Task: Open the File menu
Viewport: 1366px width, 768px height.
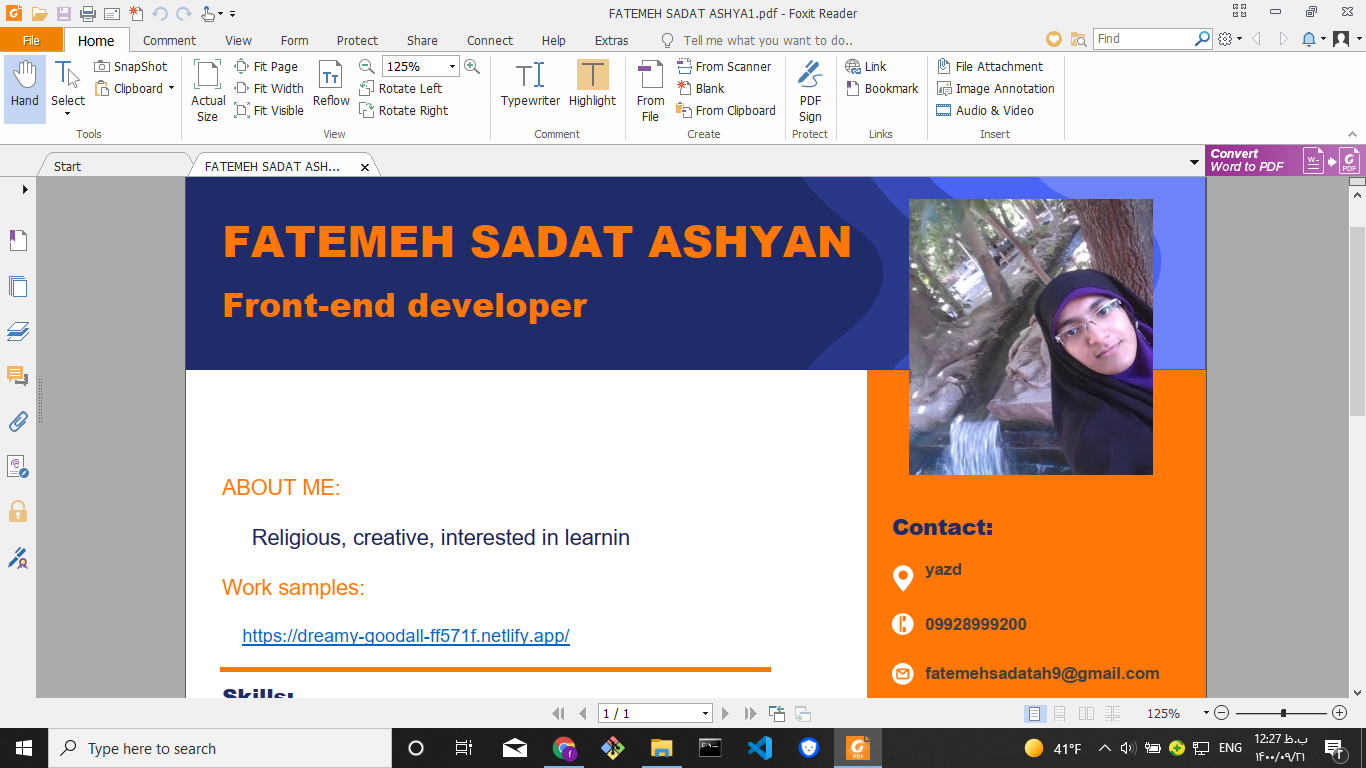Action: [x=31, y=40]
